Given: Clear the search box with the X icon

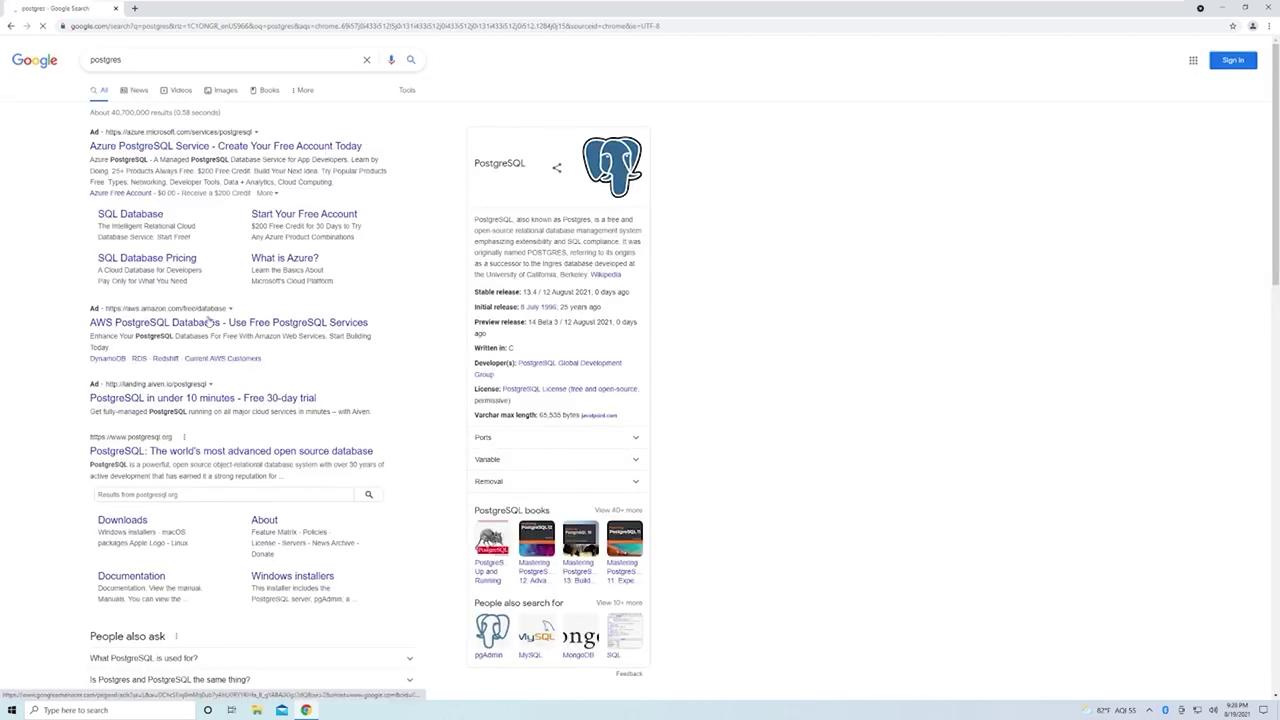Looking at the screenshot, I should 367,60.
